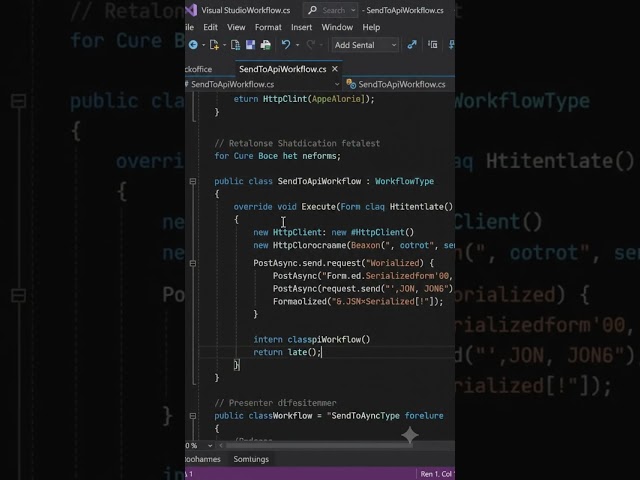640x480 pixels.
Task: Click the copy document icon in toolbar
Action: pyautogui.click(x=235, y=45)
